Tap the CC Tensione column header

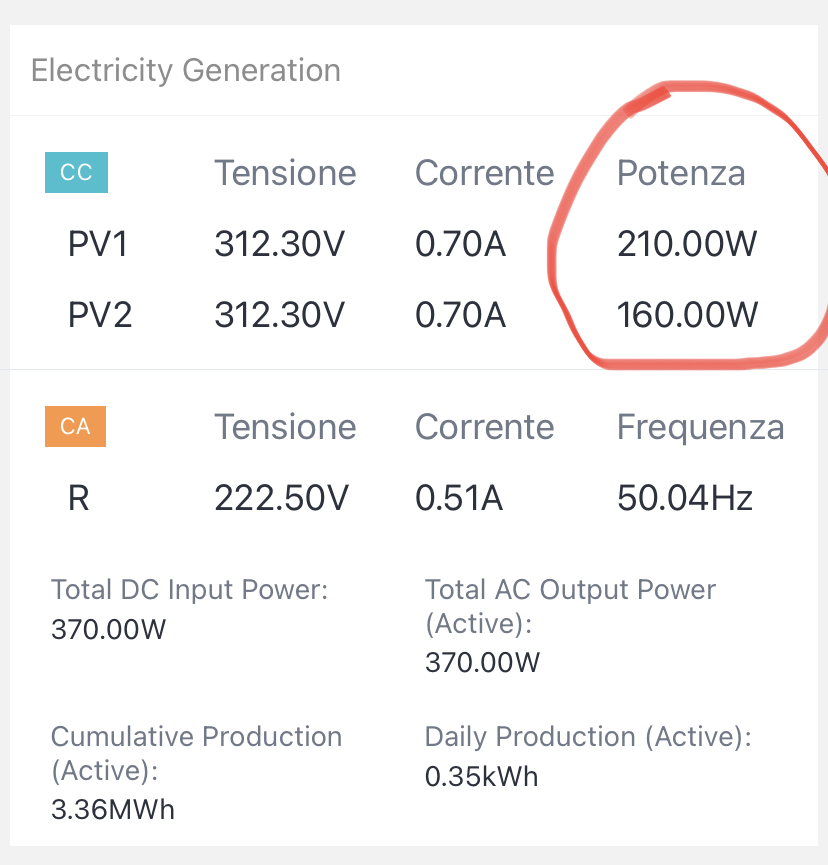(x=285, y=173)
